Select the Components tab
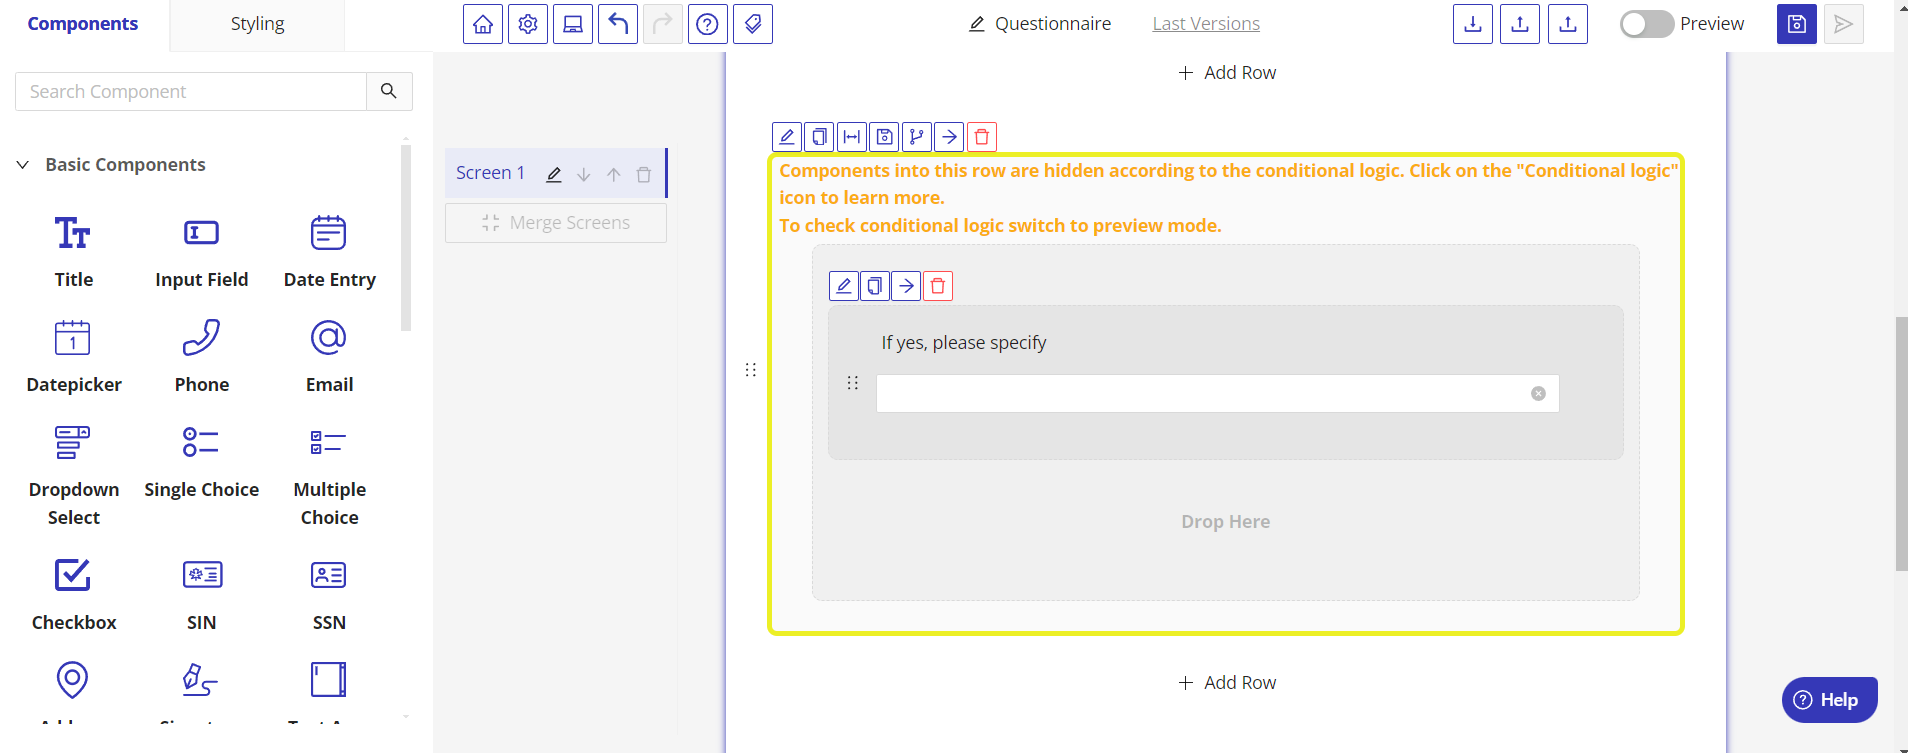This screenshot has width=1908, height=753. coord(83,24)
